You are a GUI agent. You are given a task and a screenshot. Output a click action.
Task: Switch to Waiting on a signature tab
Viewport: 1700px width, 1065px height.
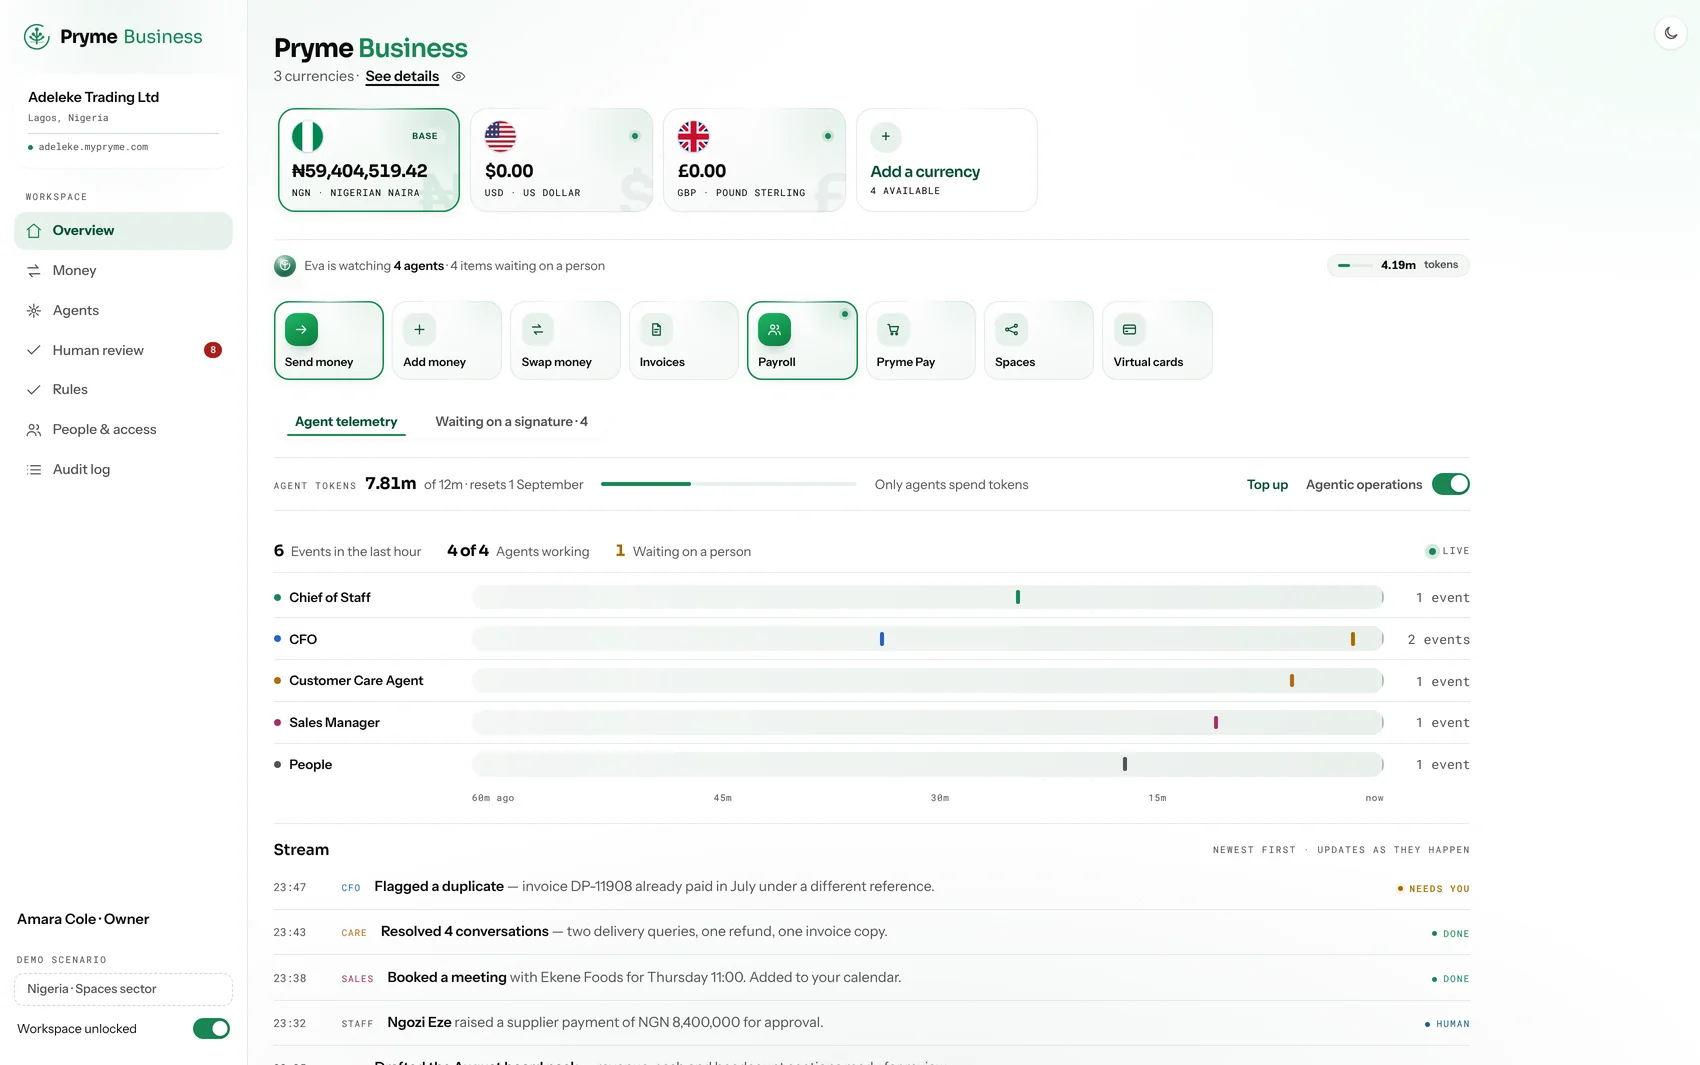click(511, 422)
